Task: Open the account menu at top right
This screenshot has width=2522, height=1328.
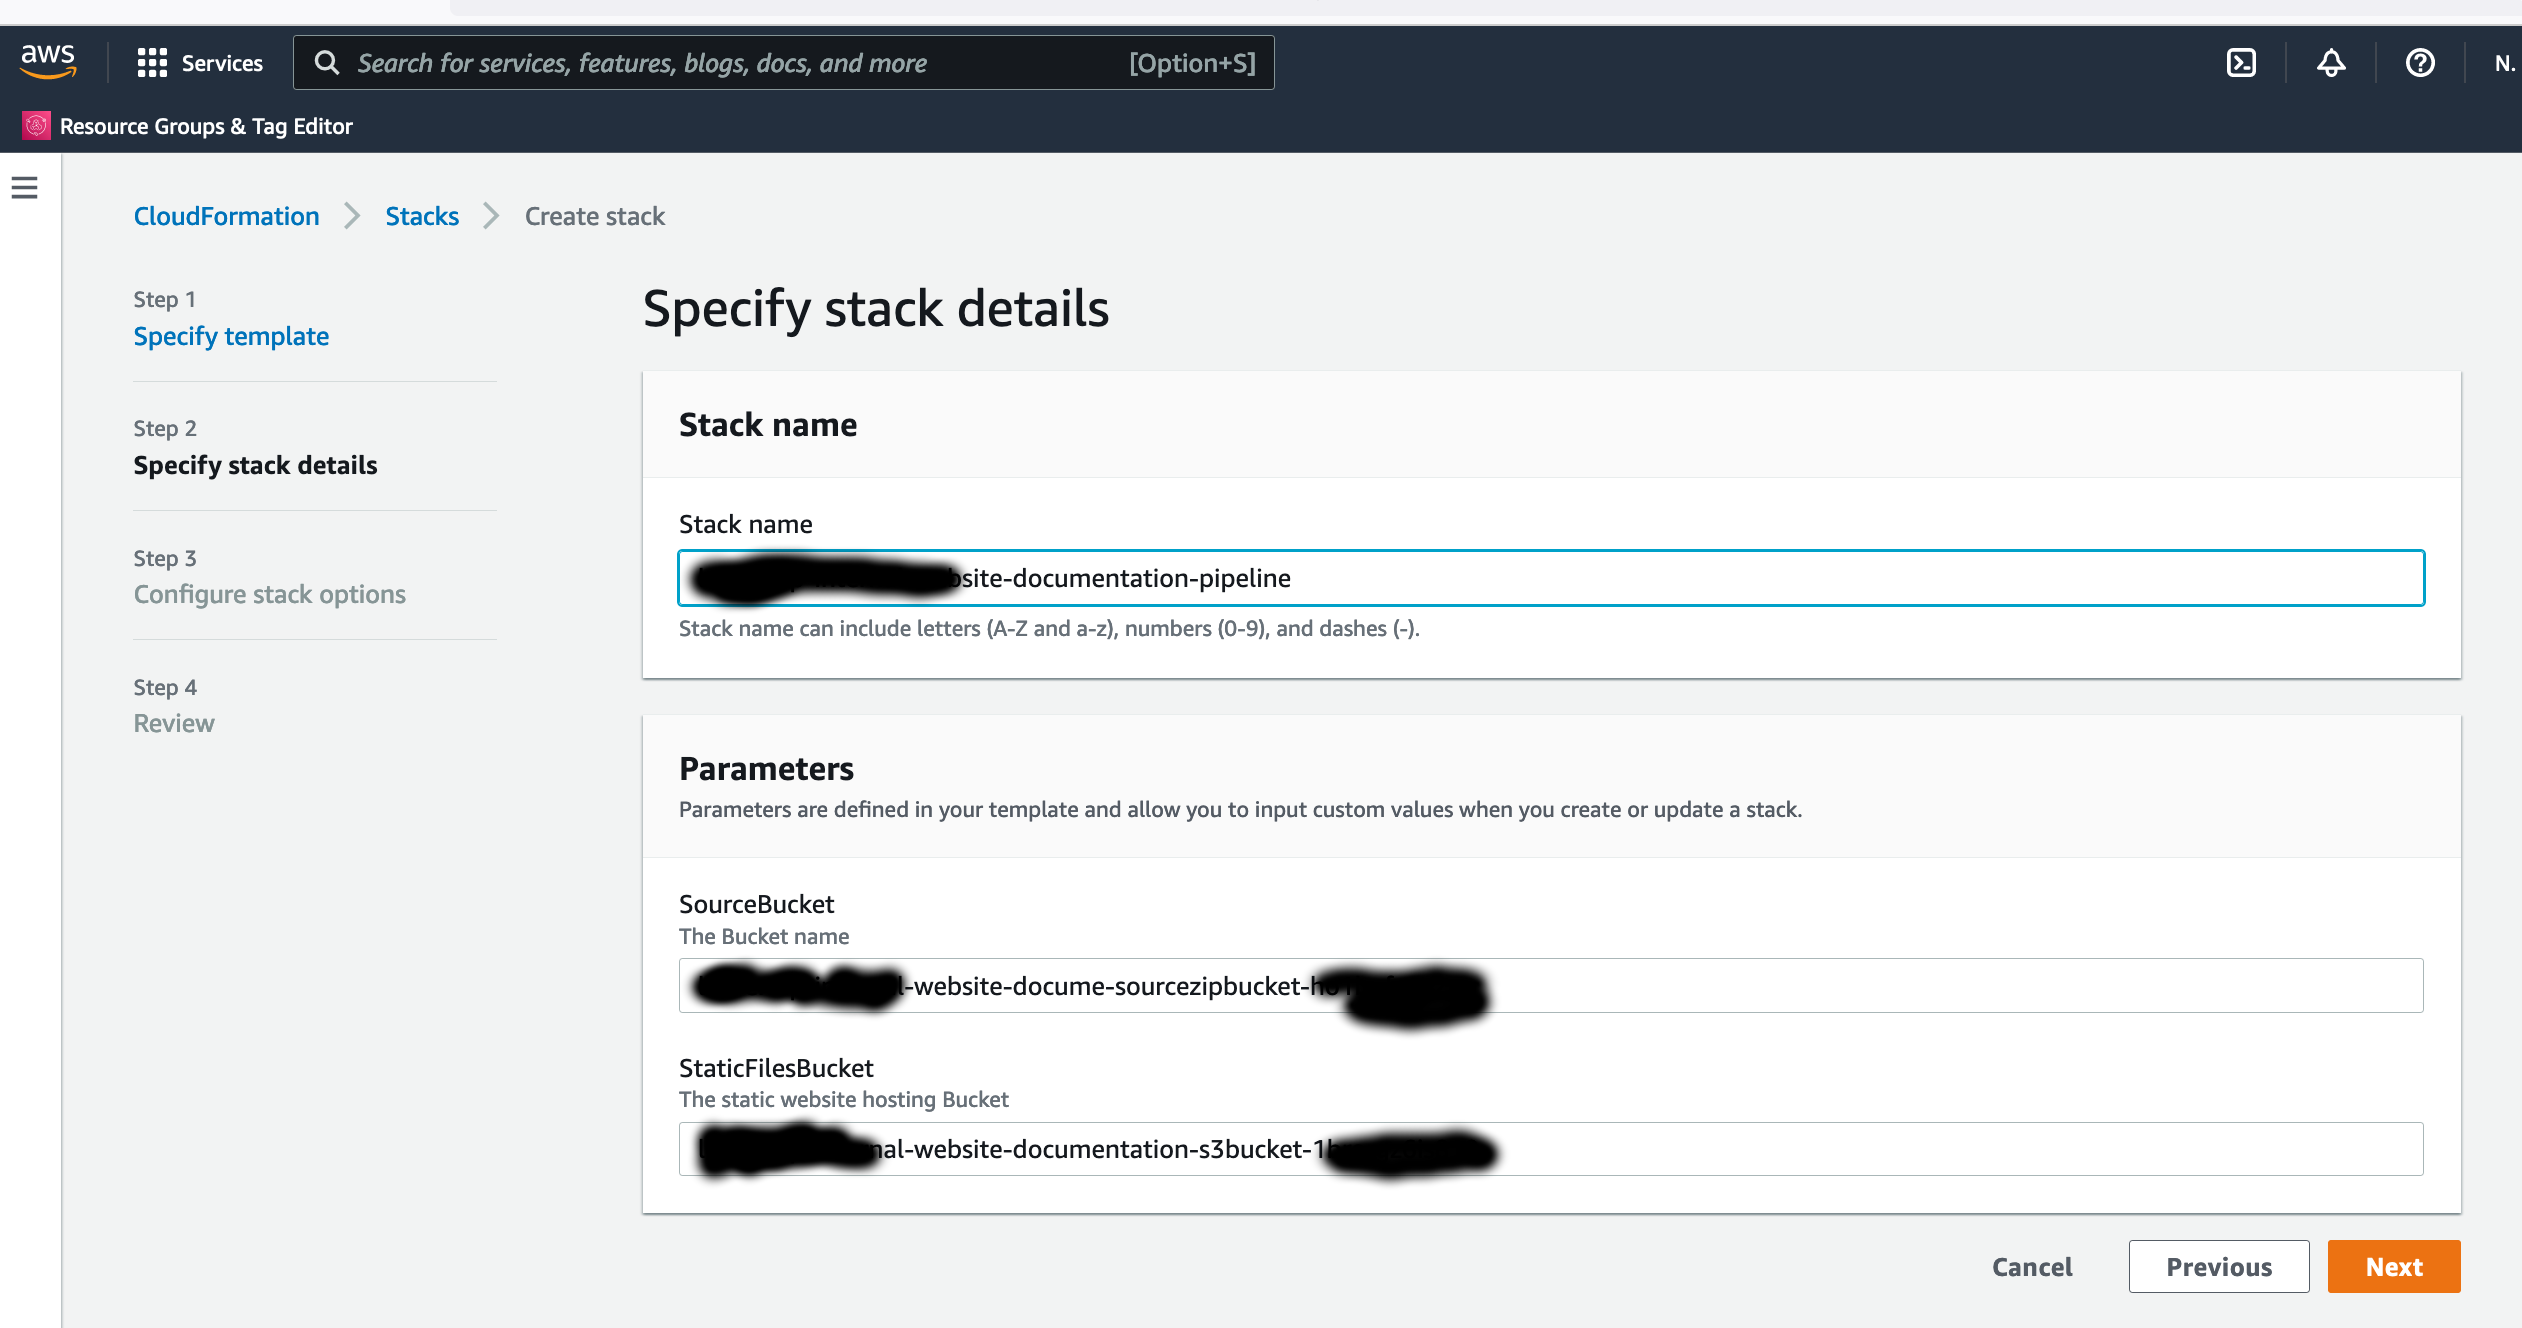Action: (2503, 63)
